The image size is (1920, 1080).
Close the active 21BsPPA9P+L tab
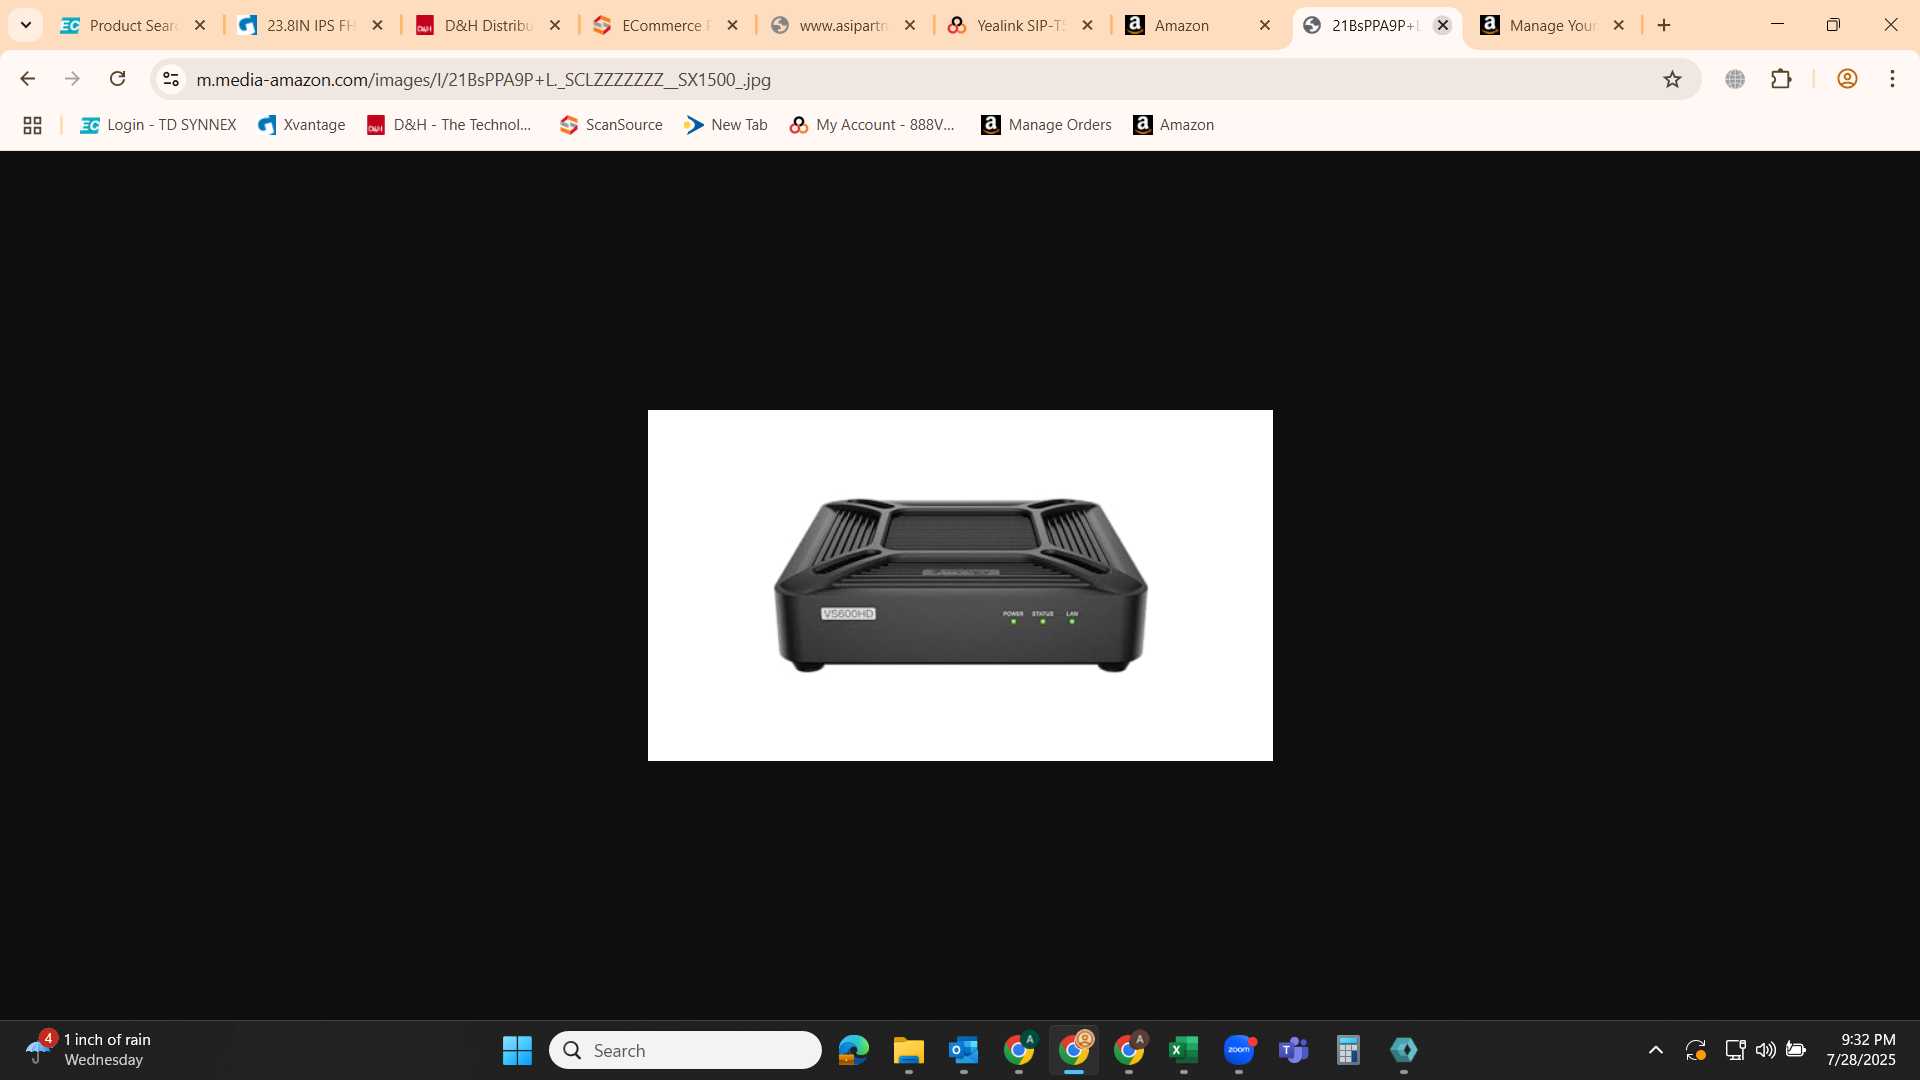[1442, 25]
